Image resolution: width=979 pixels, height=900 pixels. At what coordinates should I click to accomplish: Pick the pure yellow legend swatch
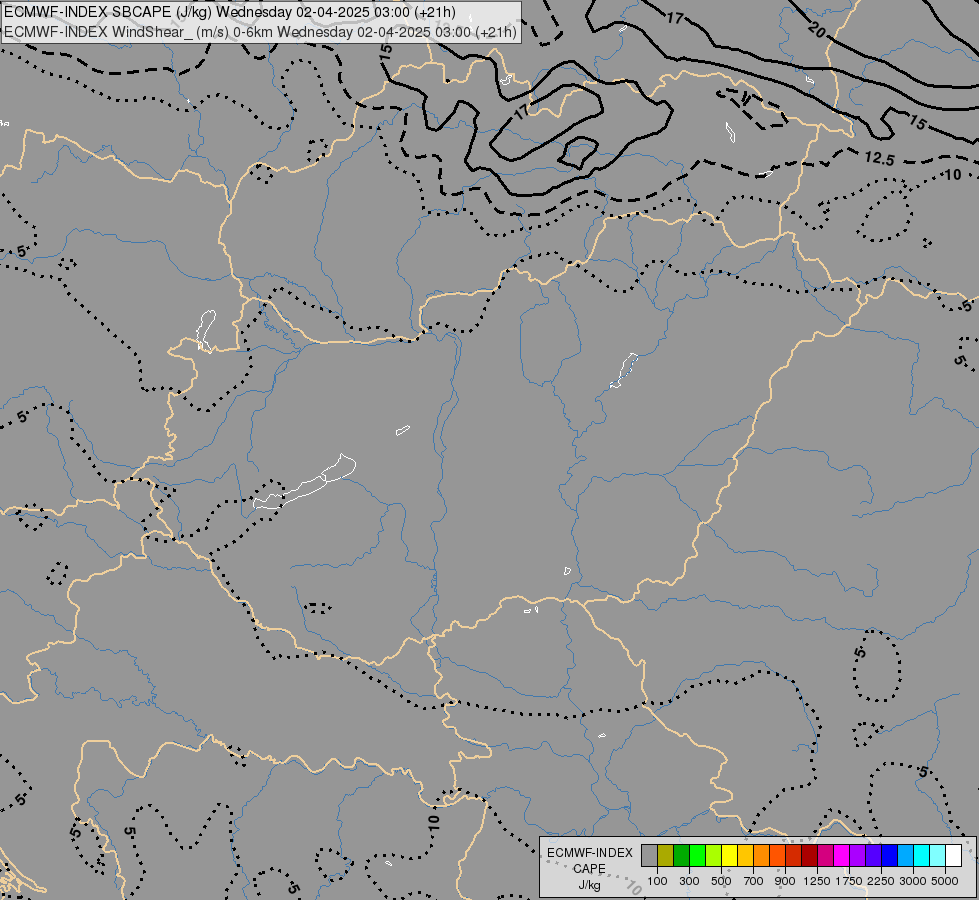point(729,856)
